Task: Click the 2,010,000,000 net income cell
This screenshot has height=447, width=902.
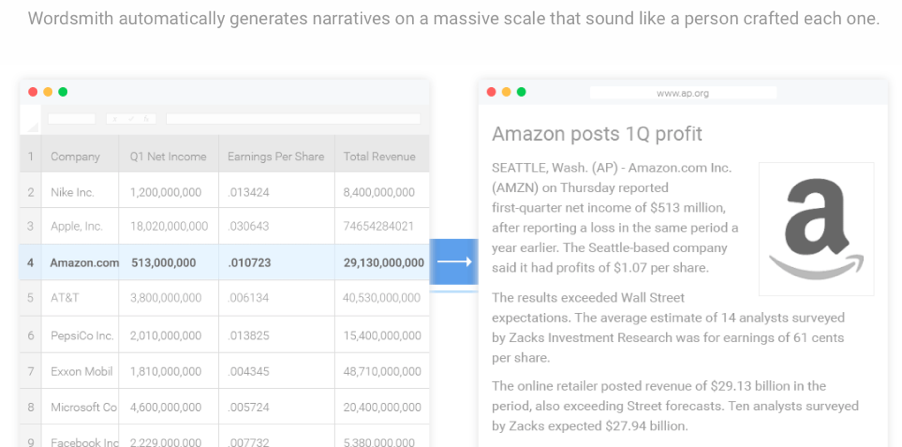Action: pos(169,335)
